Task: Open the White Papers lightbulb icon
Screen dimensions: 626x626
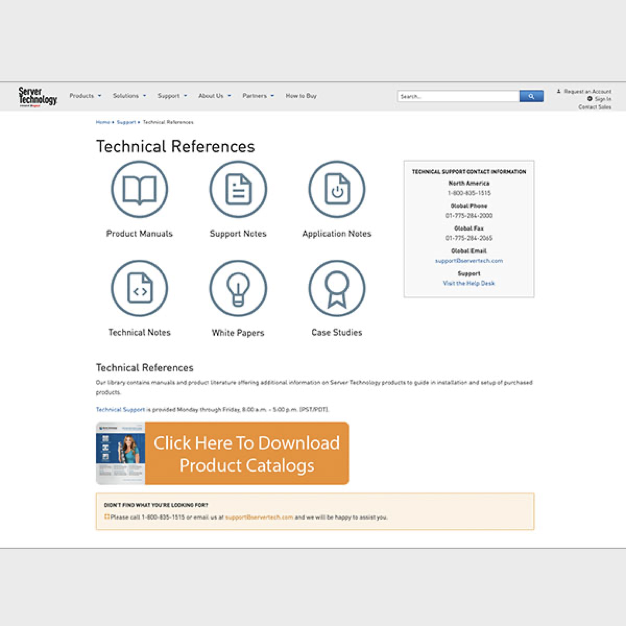Action: pyautogui.click(x=238, y=288)
